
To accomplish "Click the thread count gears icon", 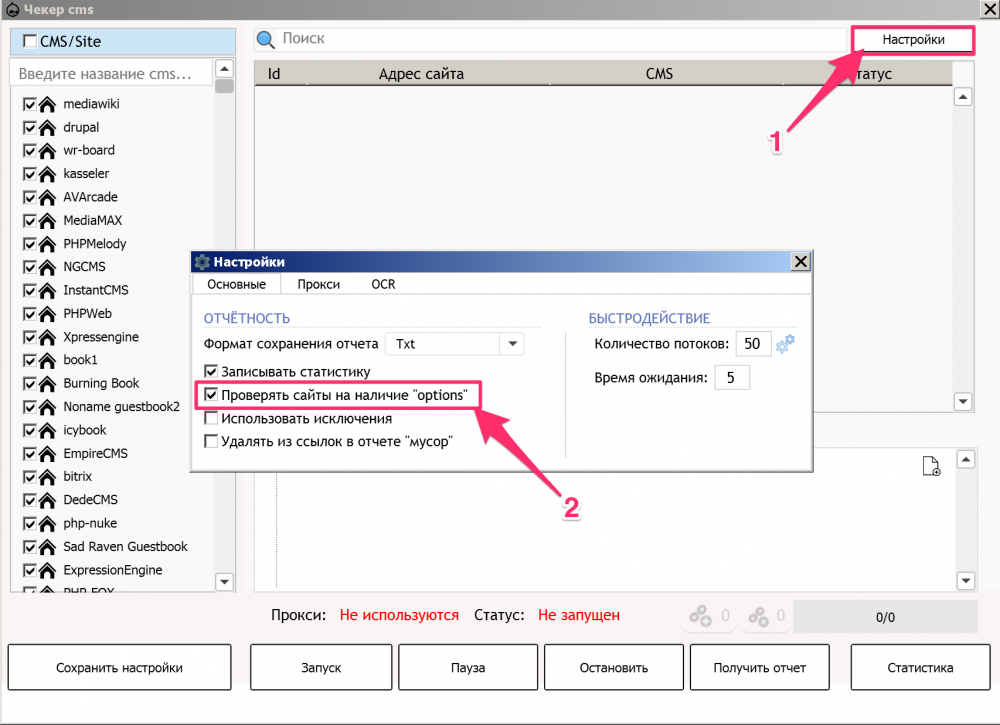I will 785,344.
